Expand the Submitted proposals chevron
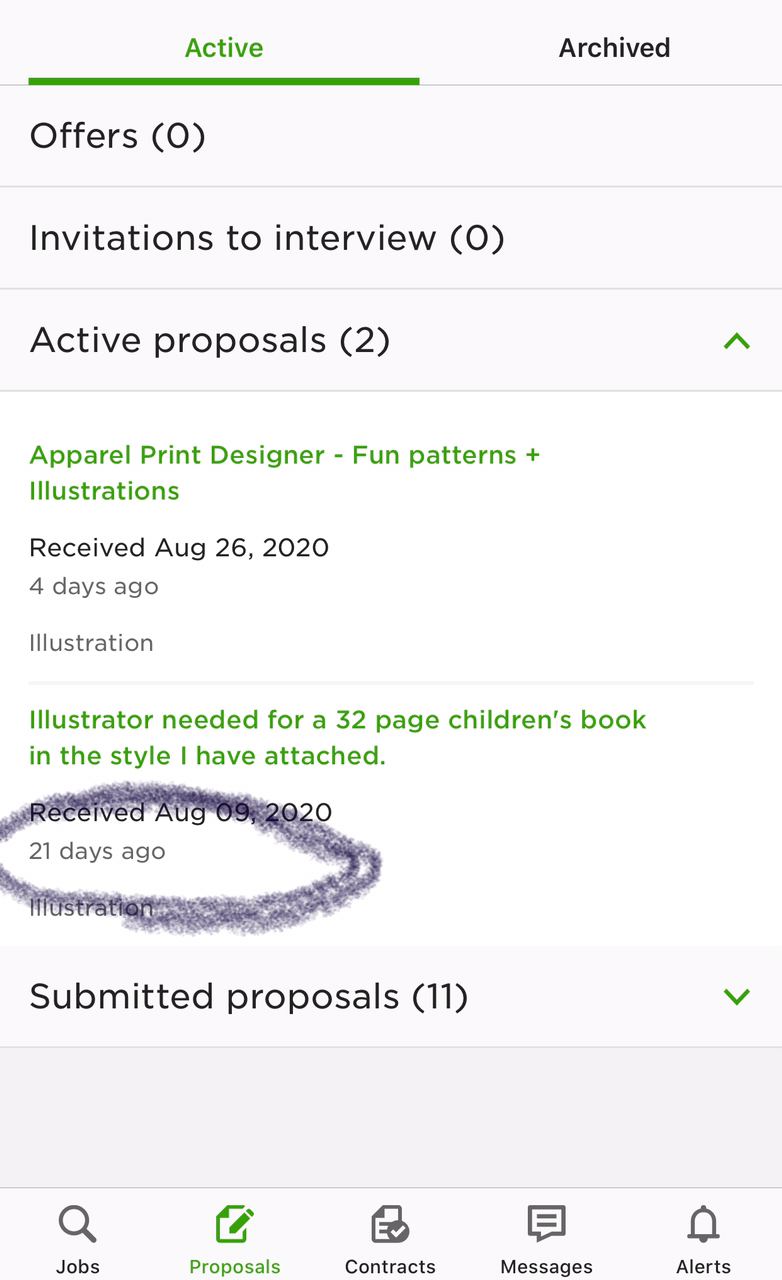The width and height of the screenshot is (782, 1280). point(736,996)
